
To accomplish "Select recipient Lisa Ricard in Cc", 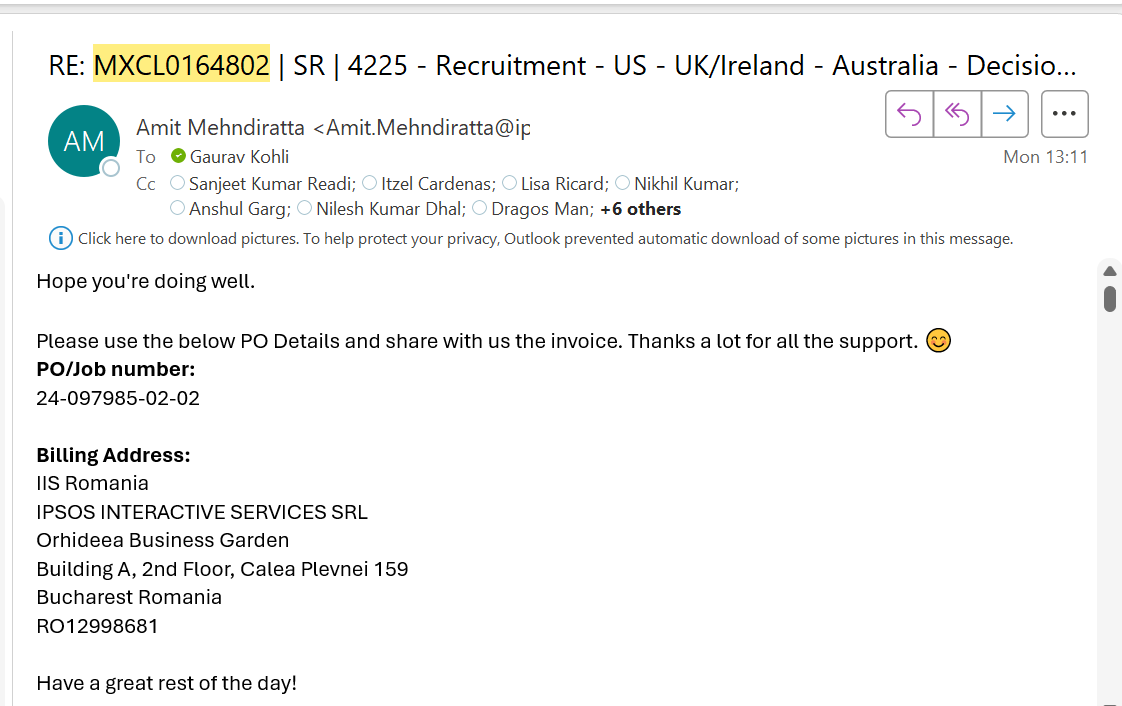I will 565,184.
